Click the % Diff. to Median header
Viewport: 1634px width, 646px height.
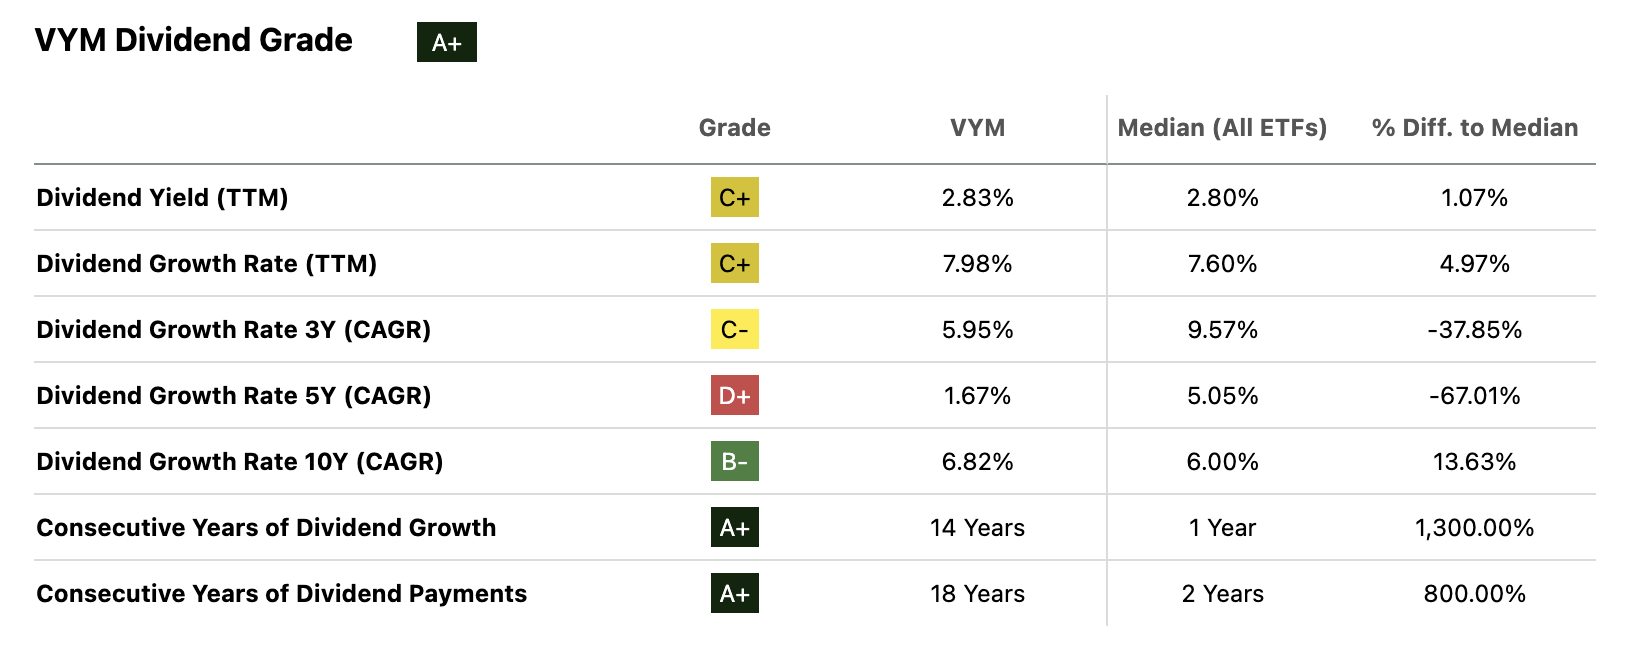tap(1474, 128)
